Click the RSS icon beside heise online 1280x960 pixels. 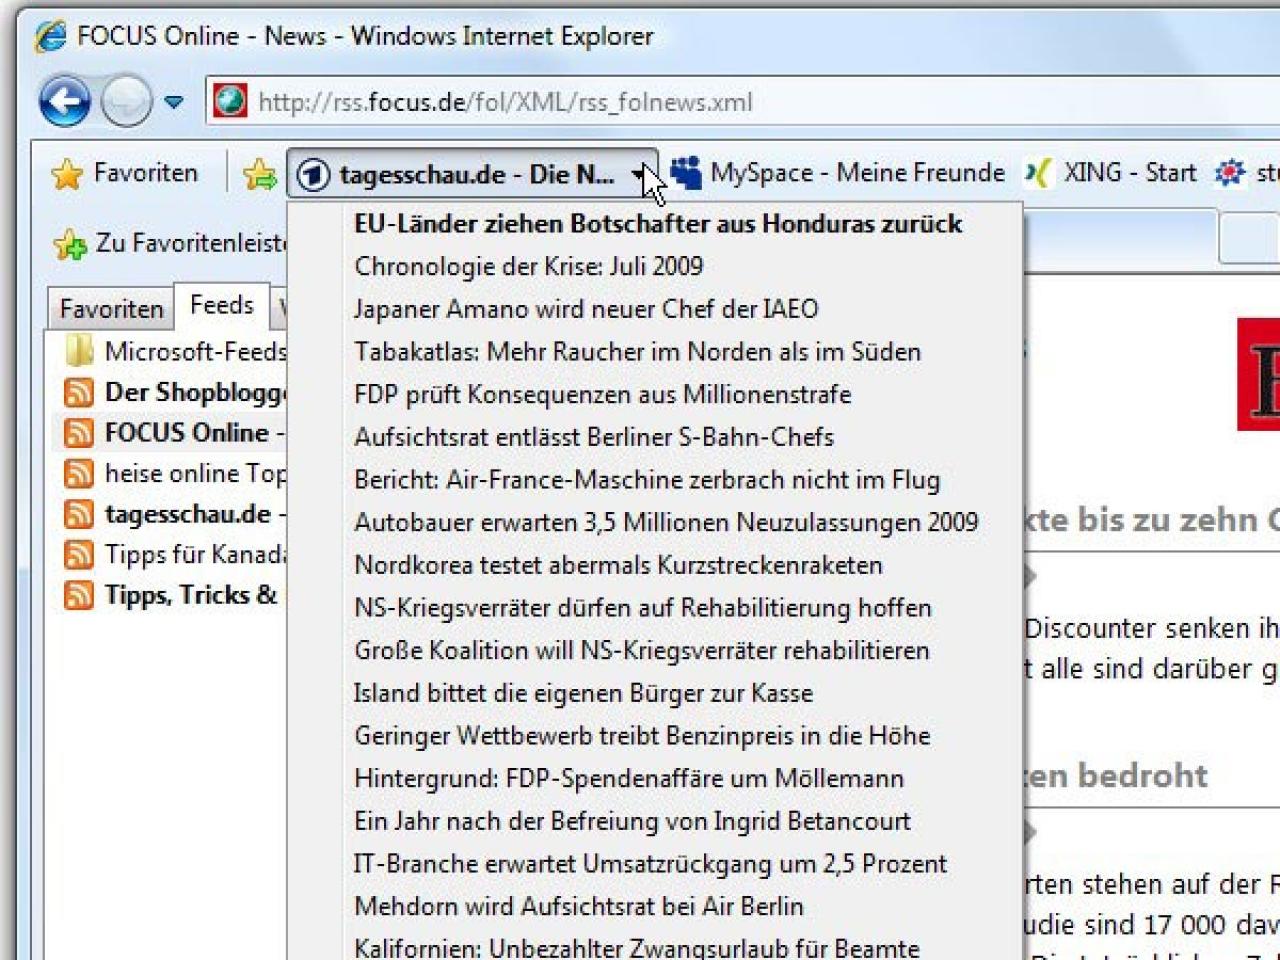[79, 473]
